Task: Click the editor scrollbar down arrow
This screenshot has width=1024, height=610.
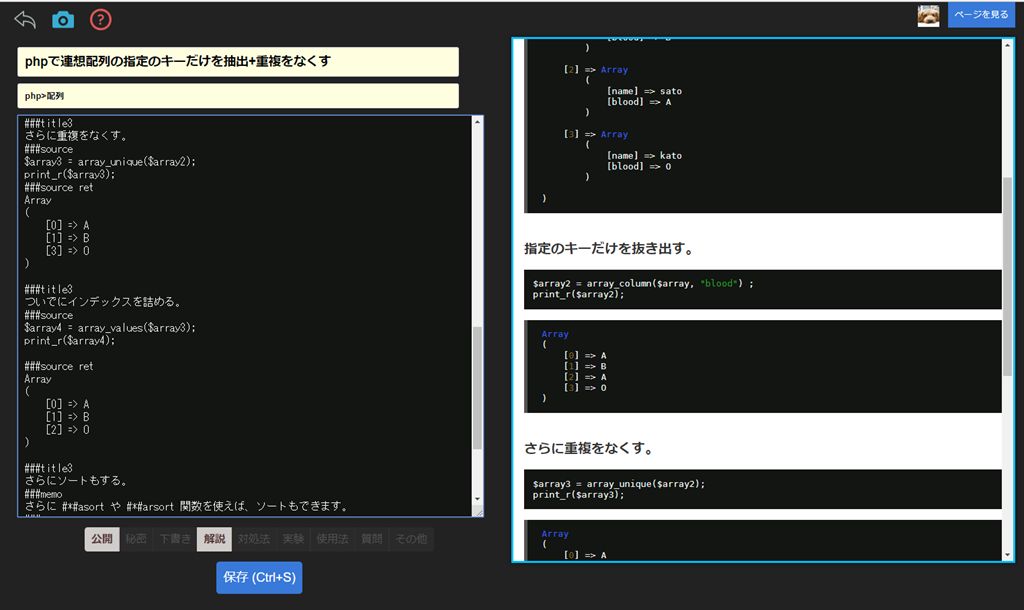Action: [477, 498]
